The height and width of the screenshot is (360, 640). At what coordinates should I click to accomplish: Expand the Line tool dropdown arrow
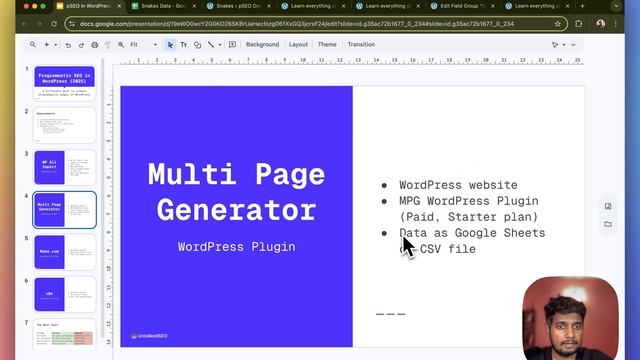220,44
